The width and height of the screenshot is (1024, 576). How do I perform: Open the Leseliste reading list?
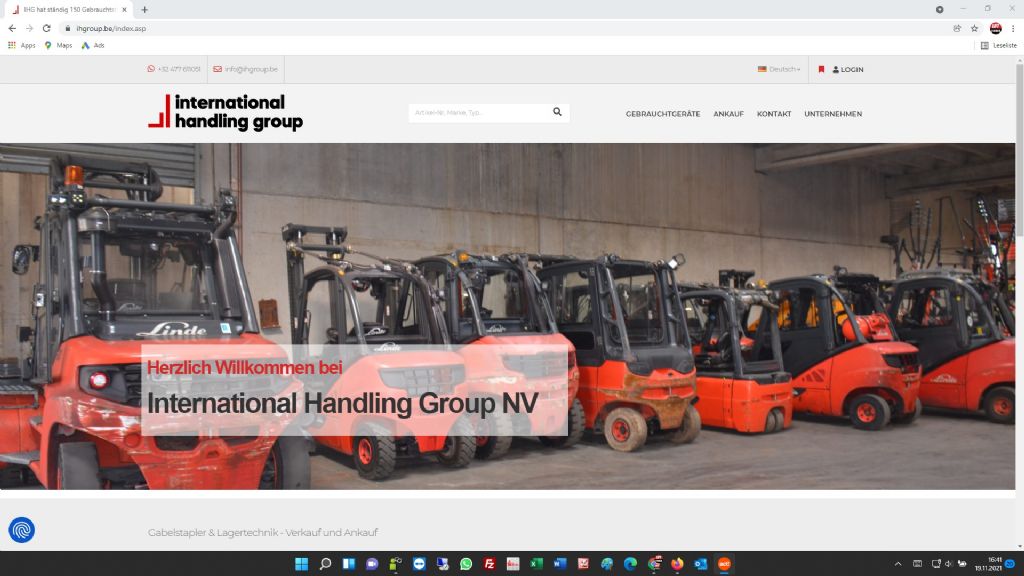coord(999,45)
